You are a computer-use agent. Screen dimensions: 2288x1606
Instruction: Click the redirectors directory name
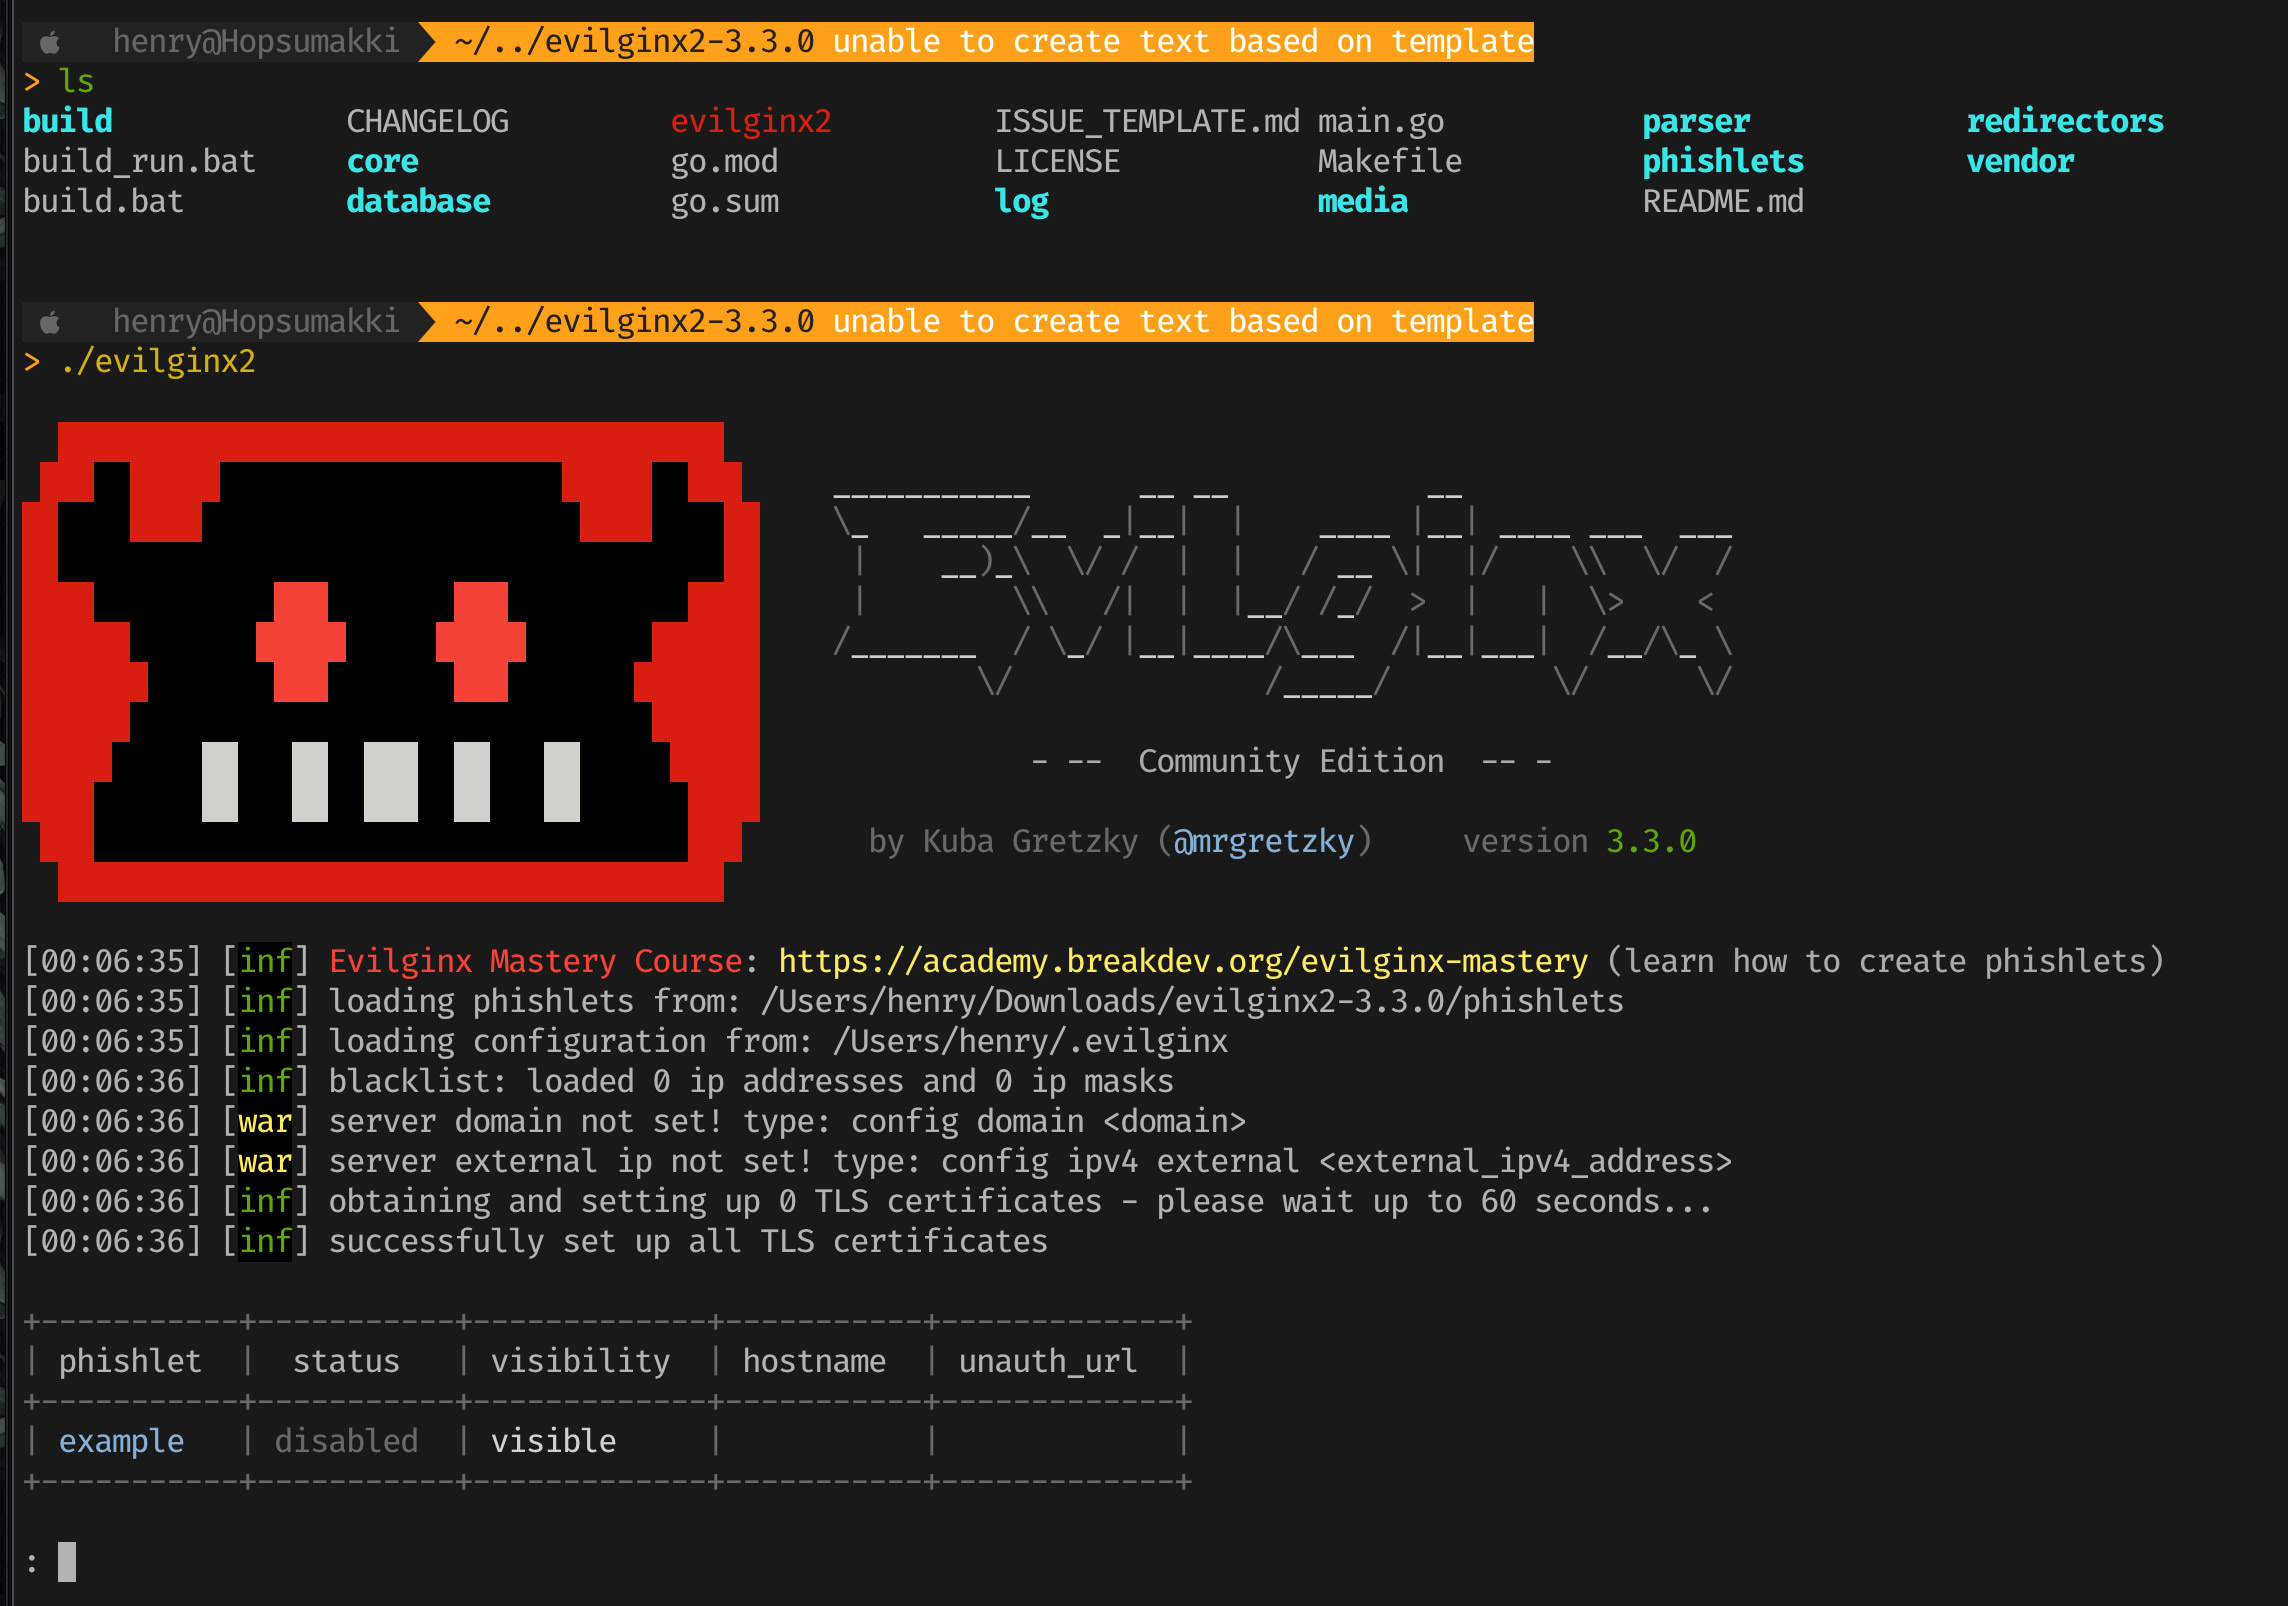(x=2064, y=121)
